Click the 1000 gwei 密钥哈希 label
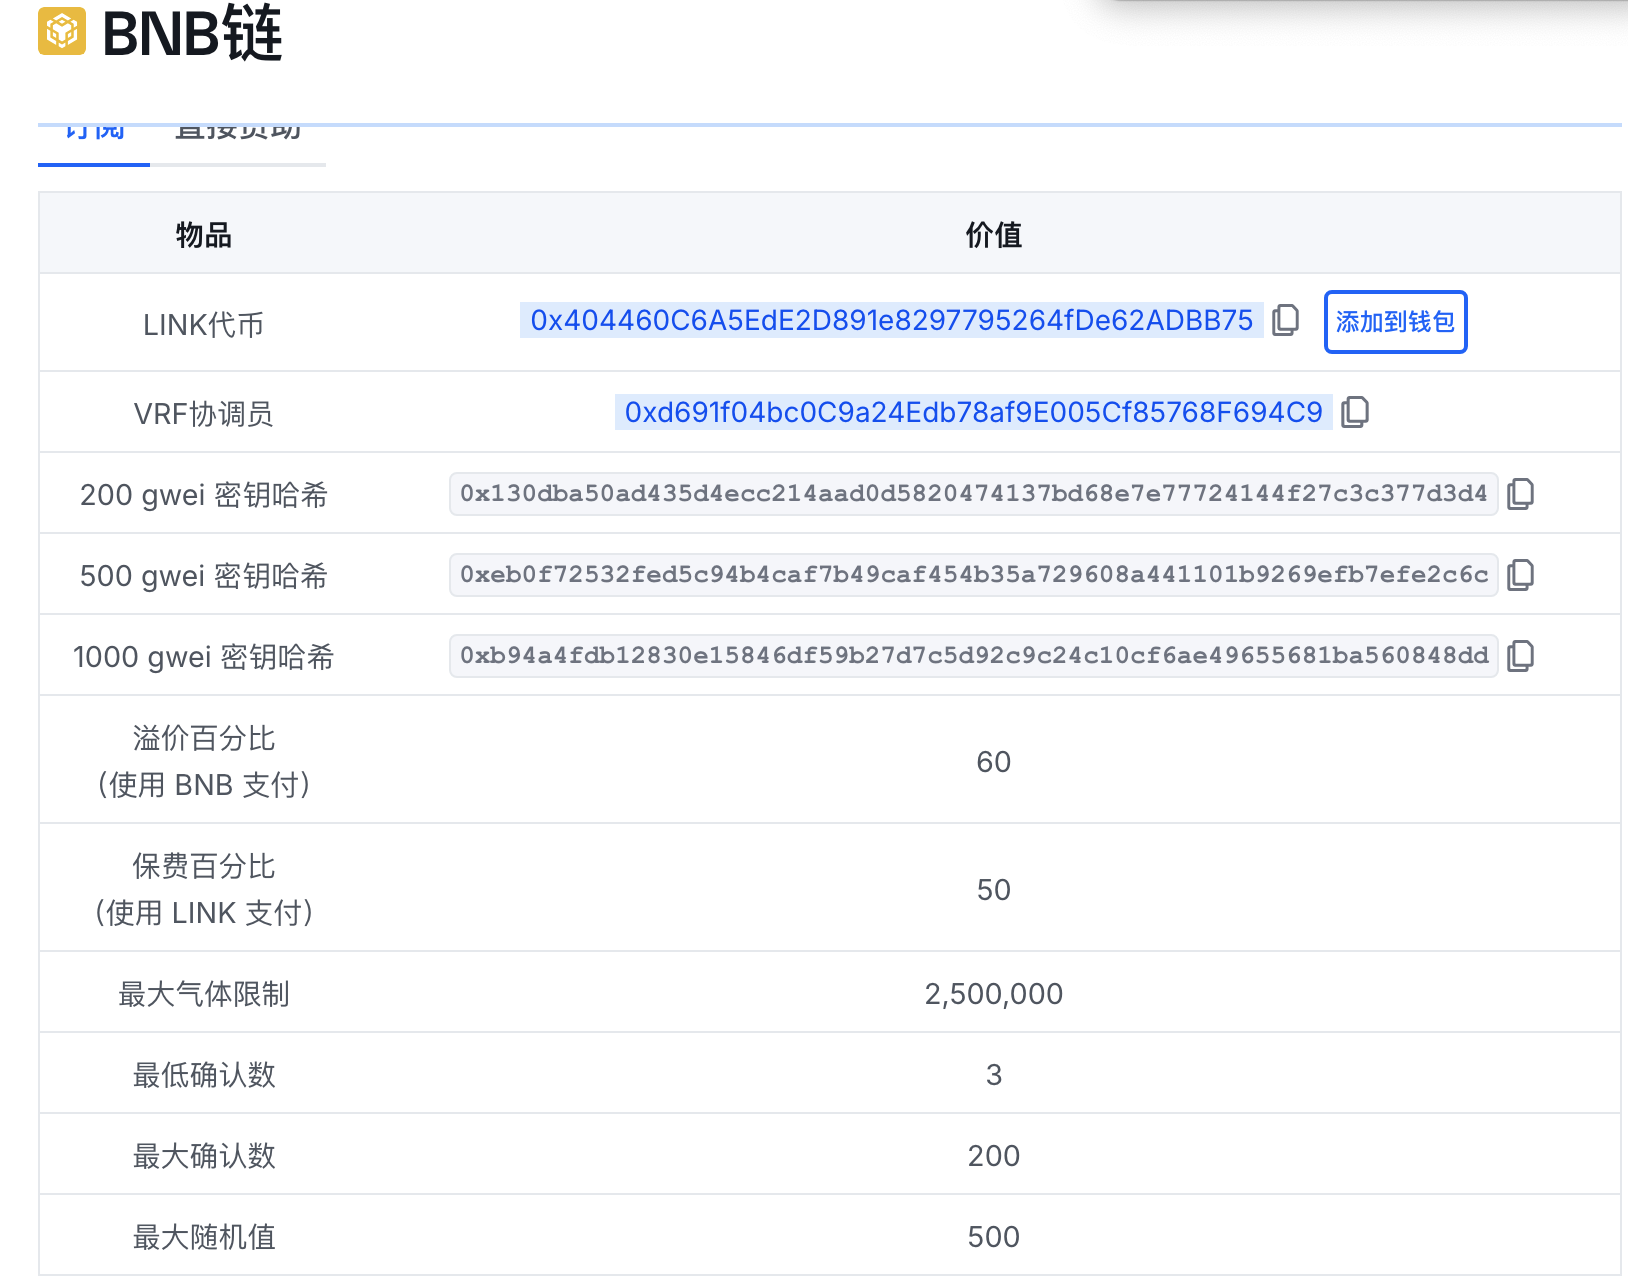 click(x=204, y=656)
